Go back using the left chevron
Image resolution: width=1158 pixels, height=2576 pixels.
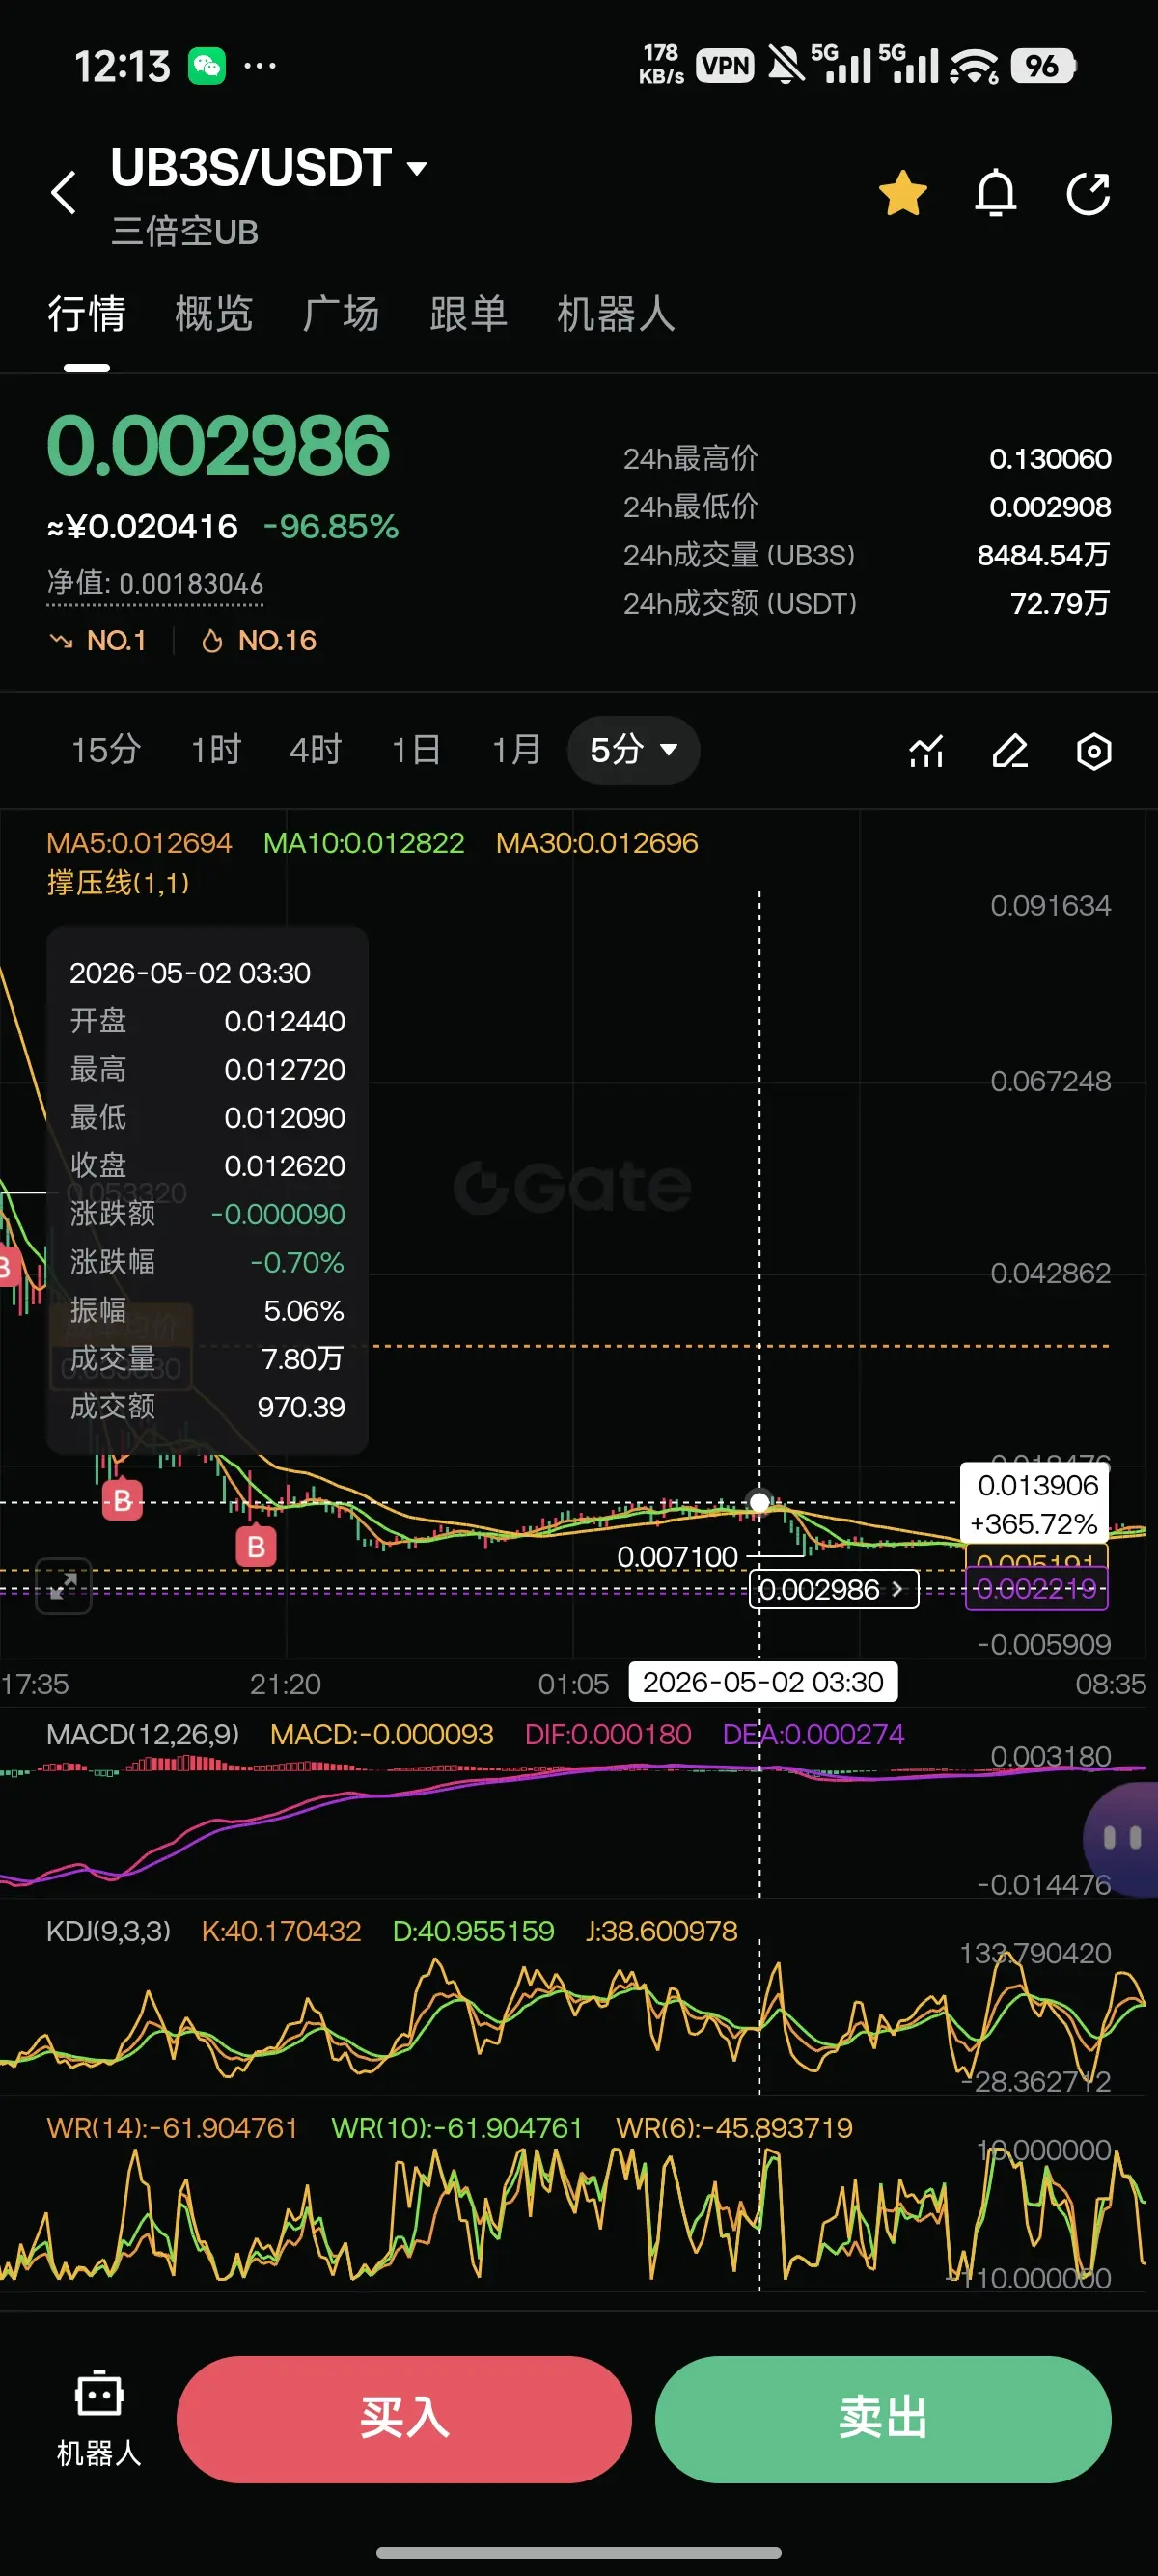point(63,192)
